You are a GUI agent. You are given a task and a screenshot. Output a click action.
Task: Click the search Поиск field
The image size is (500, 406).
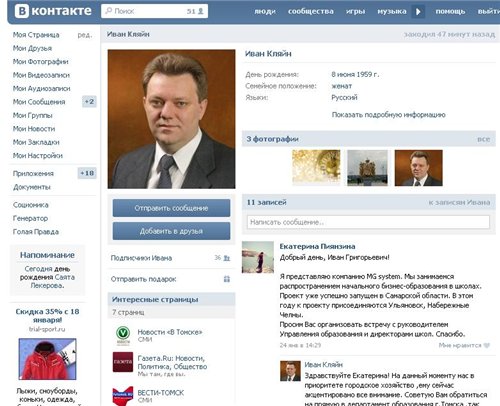(154, 11)
